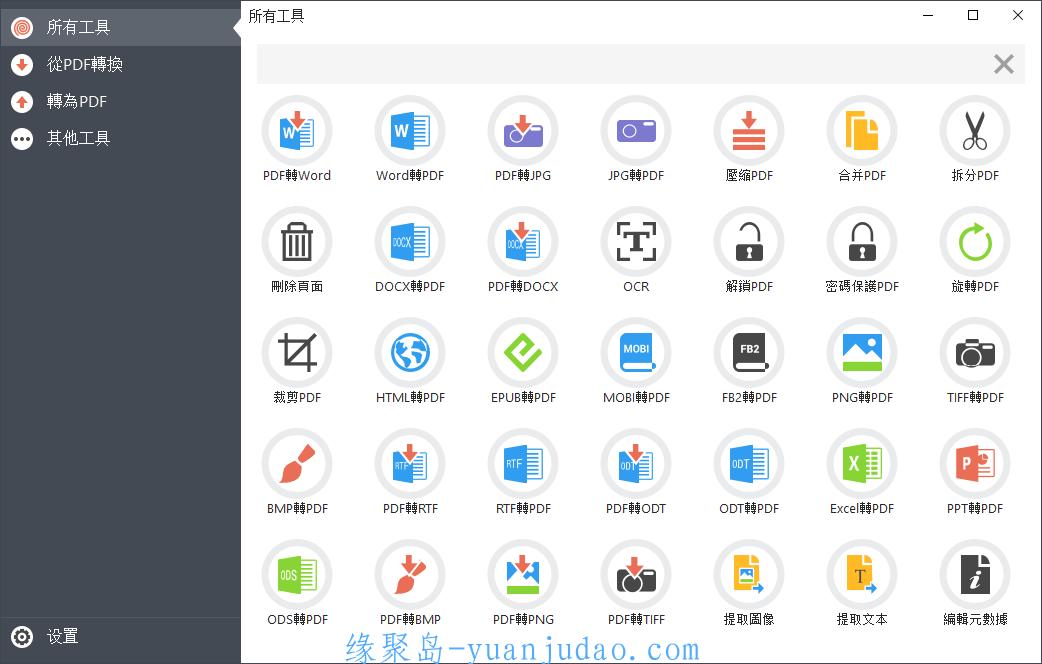Image resolution: width=1042 pixels, height=664 pixels.
Task: Choose the 提取文本 extract text tool
Action: [862, 575]
